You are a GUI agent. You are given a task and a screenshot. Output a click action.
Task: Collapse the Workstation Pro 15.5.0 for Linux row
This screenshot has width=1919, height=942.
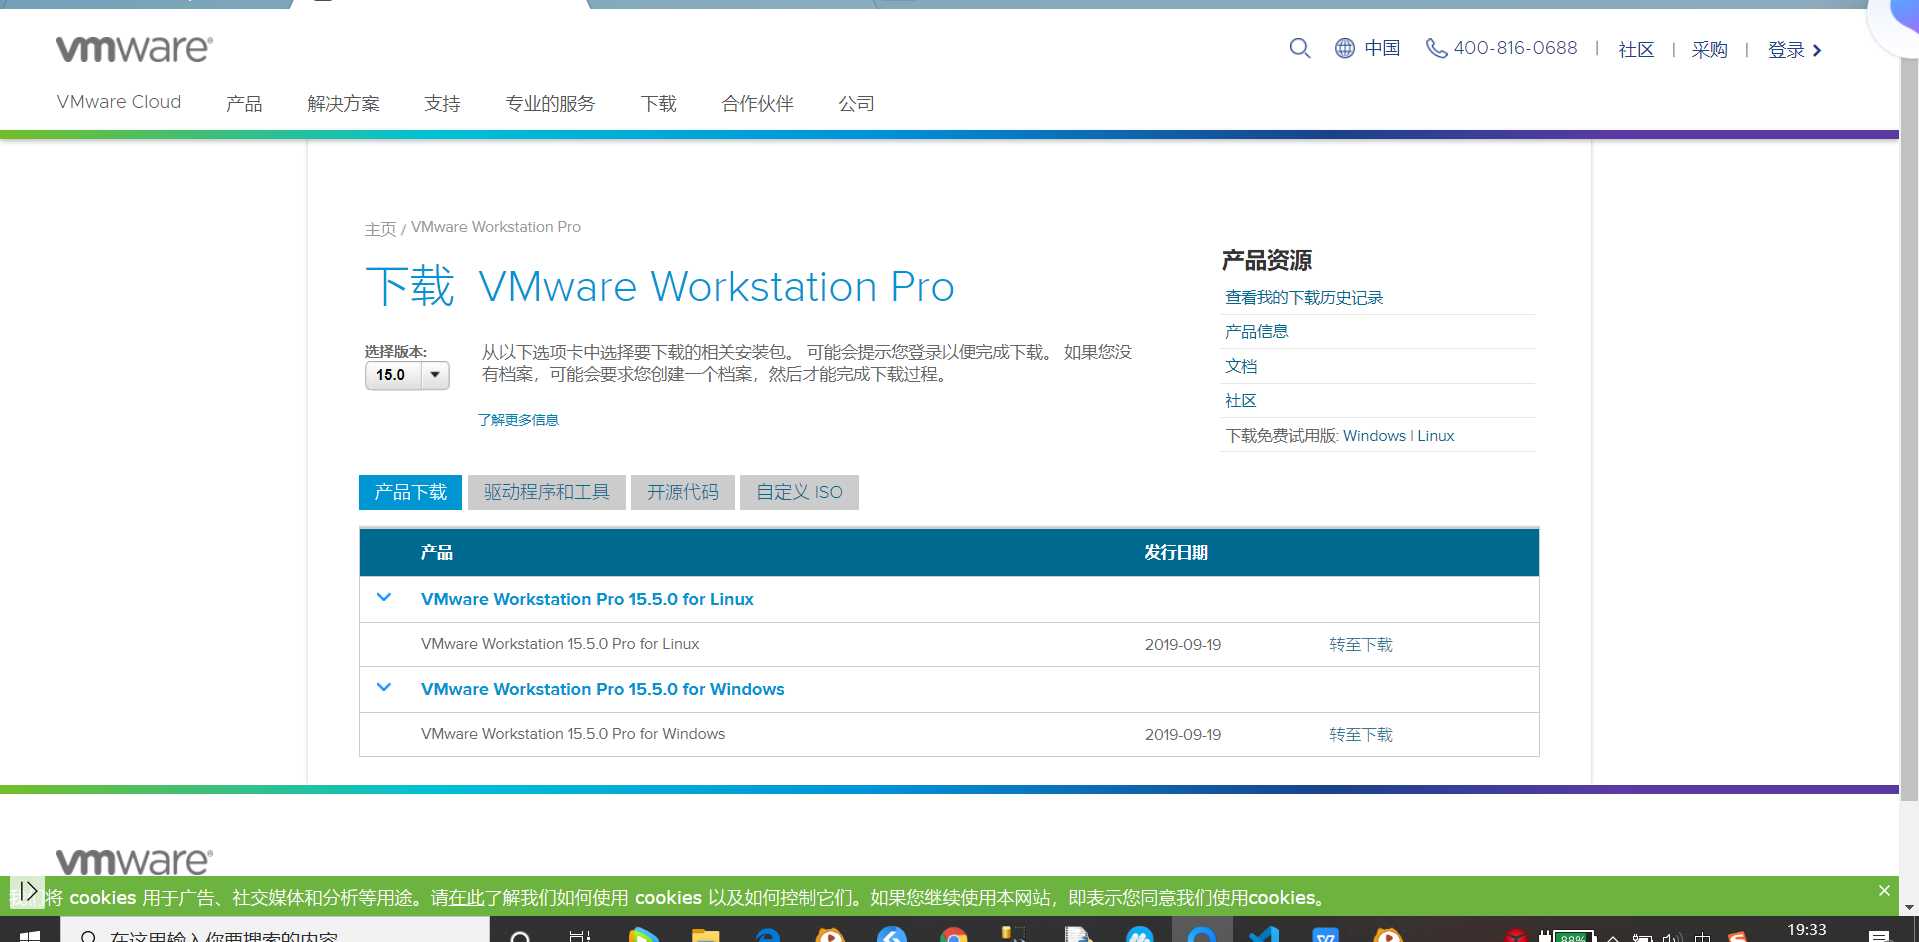pos(384,598)
